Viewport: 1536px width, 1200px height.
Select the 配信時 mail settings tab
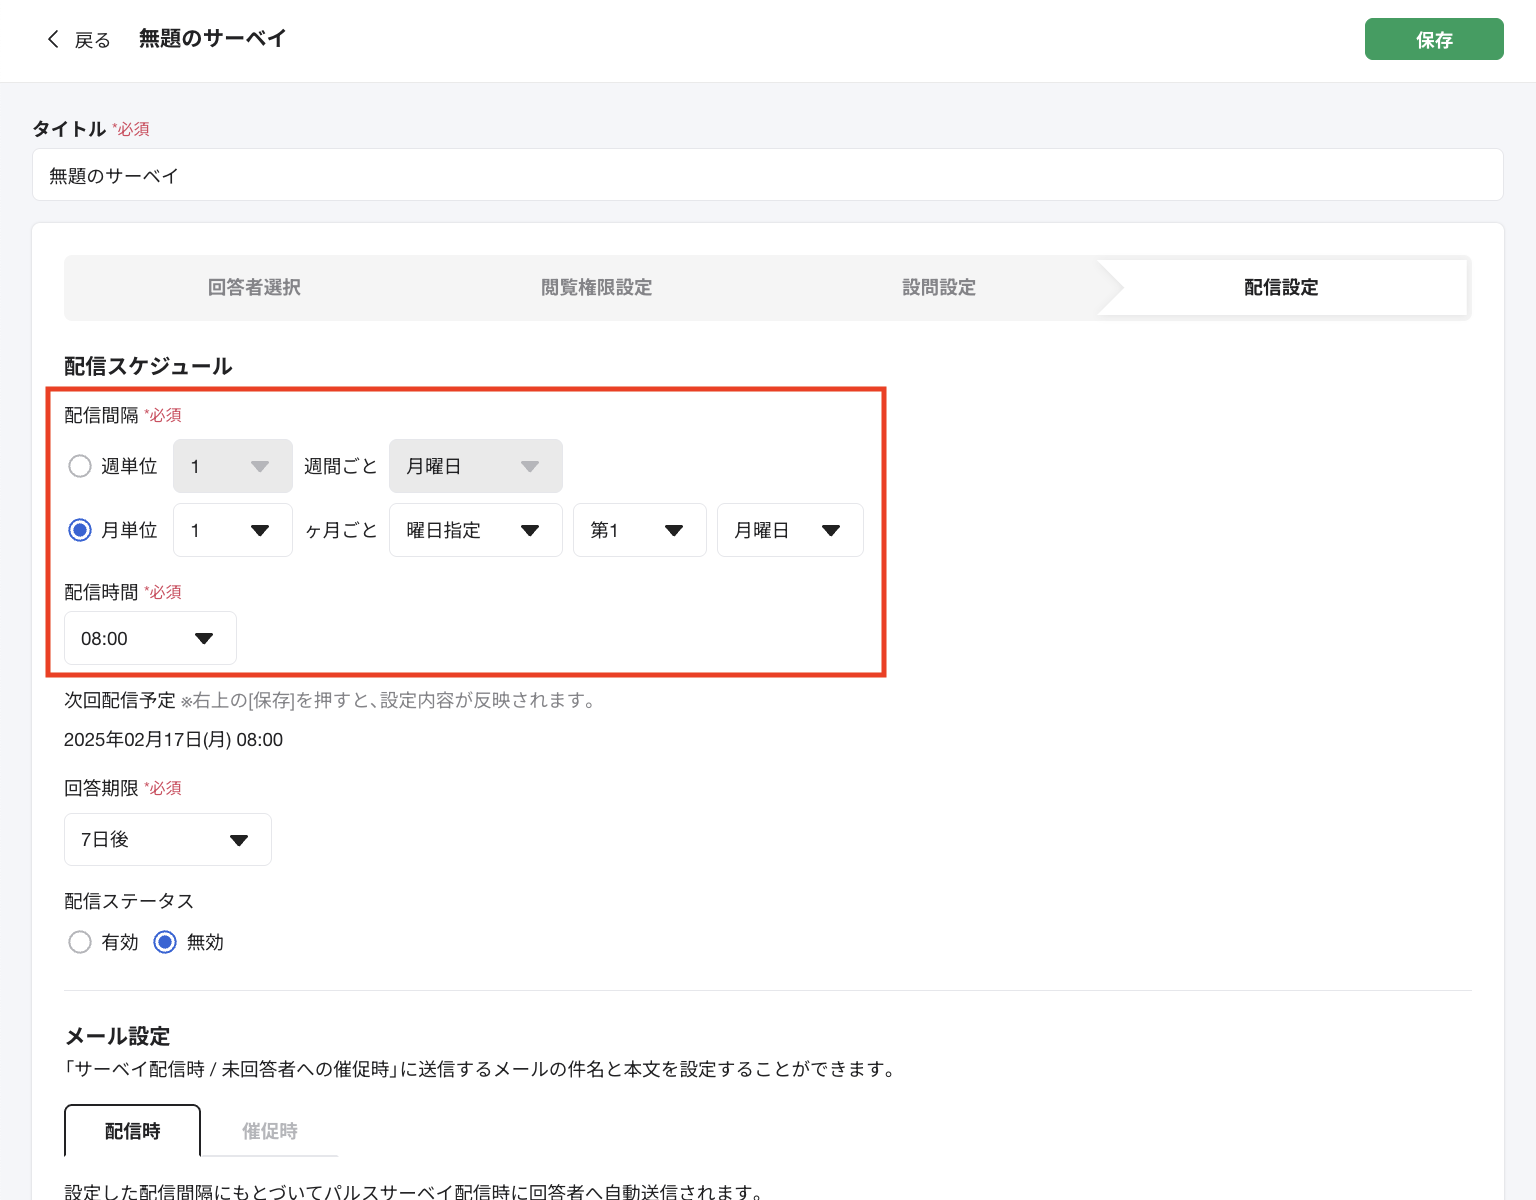point(131,1130)
